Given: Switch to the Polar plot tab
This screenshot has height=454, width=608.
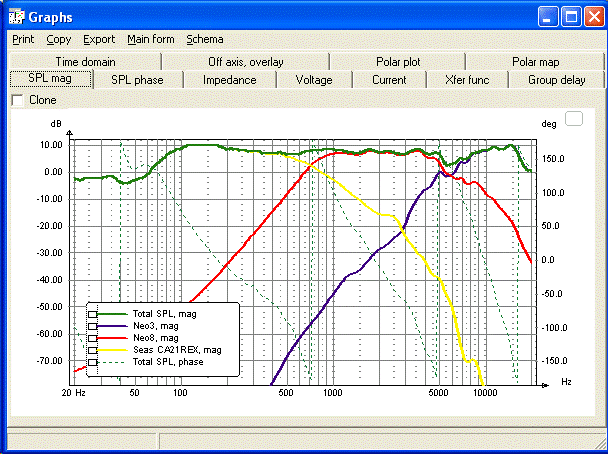Looking at the screenshot, I should (398, 62).
